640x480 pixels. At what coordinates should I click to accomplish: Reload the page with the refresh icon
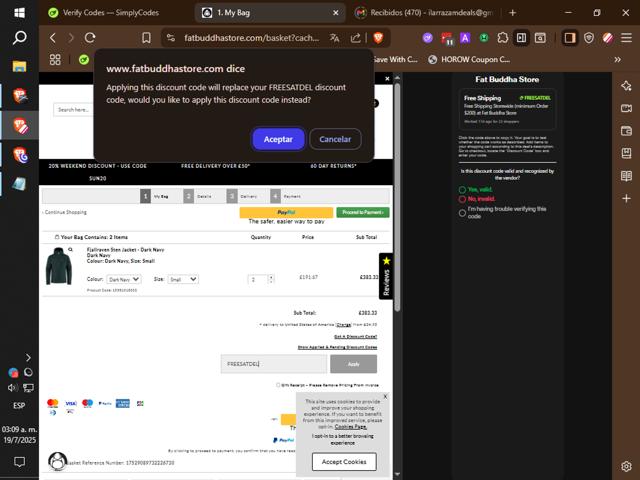90,38
